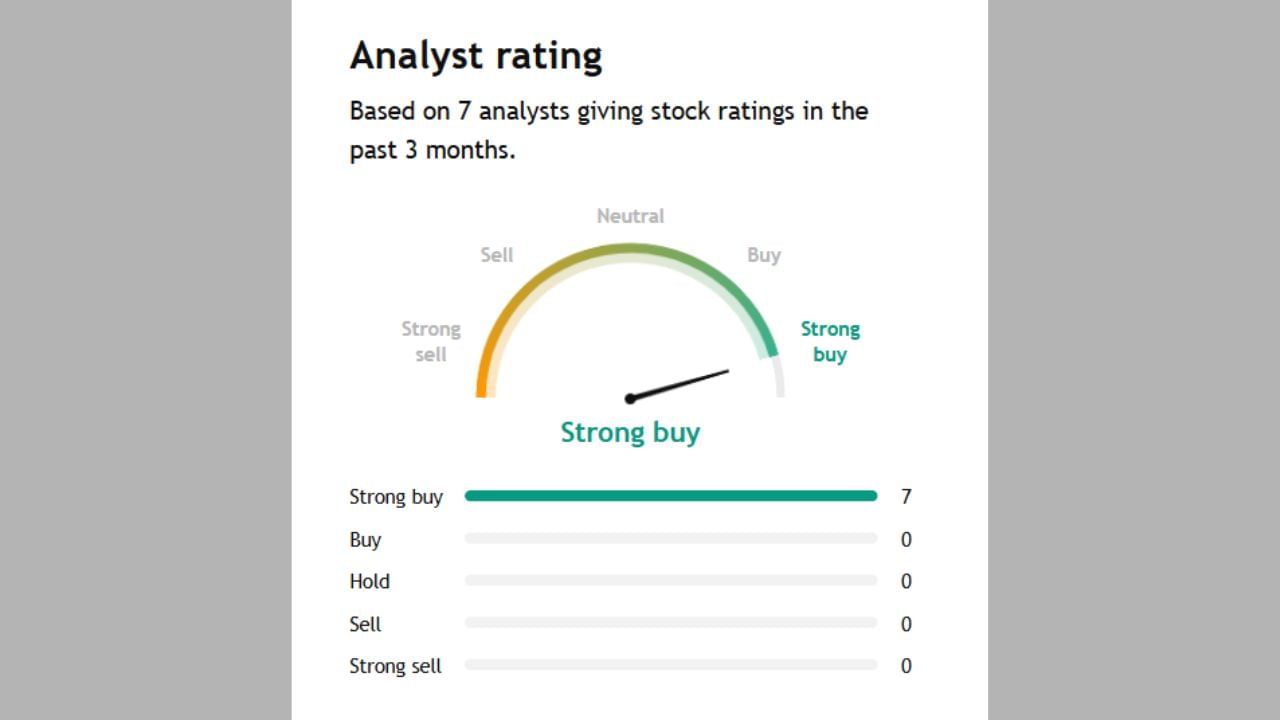Click the Sell row label in ratings breakdown
Screen dimensions: 1280x720
click(x=365, y=624)
